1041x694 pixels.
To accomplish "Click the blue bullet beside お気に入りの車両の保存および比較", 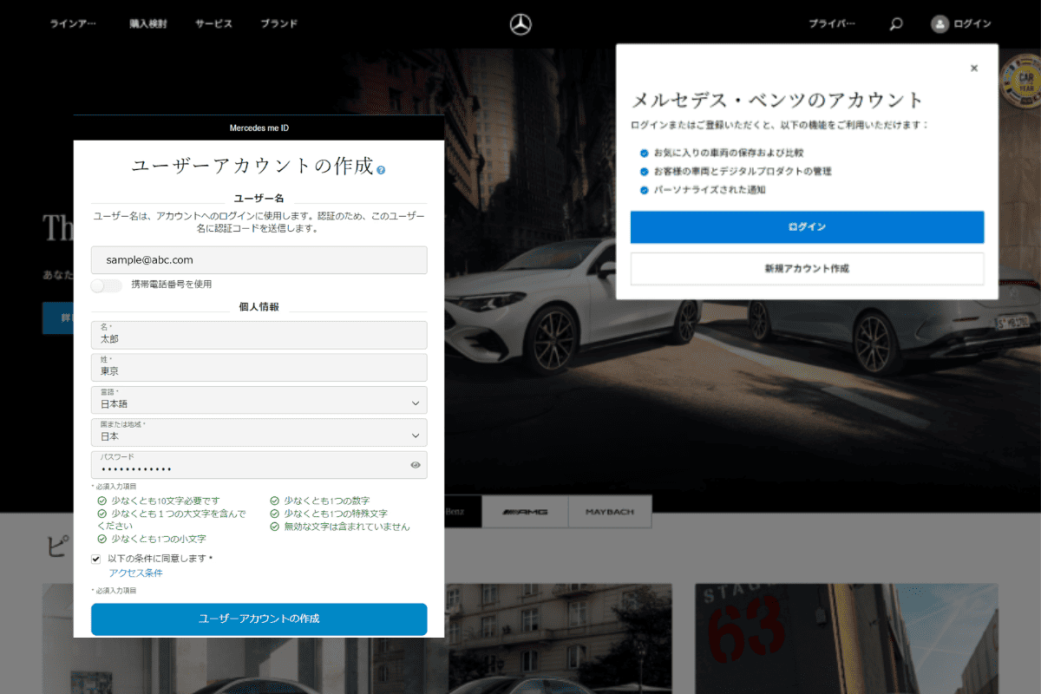I will (644, 153).
